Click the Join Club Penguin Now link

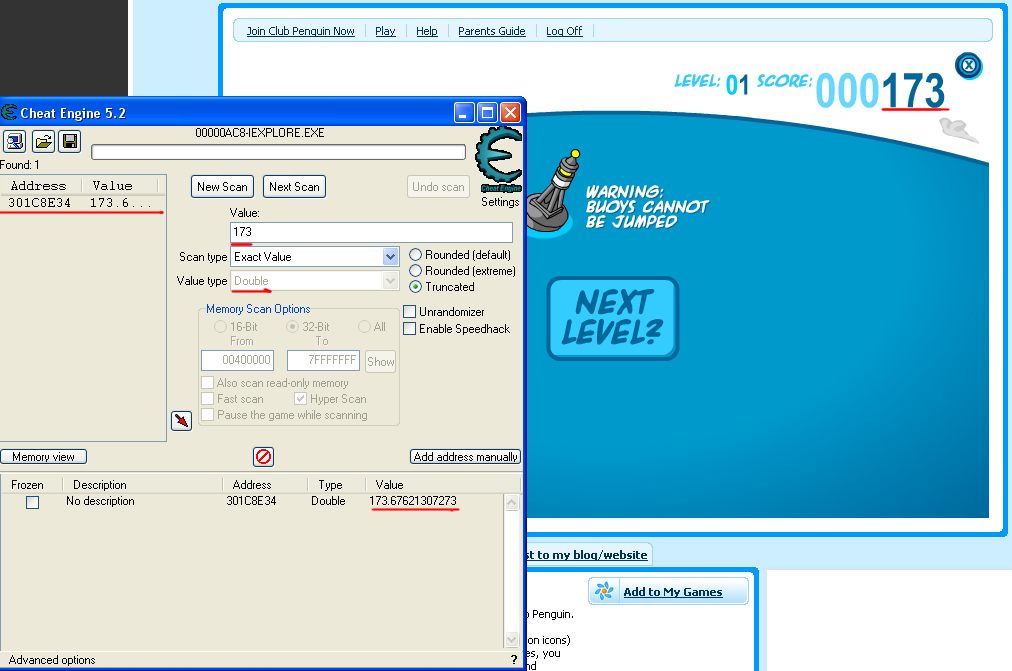[x=300, y=31]
